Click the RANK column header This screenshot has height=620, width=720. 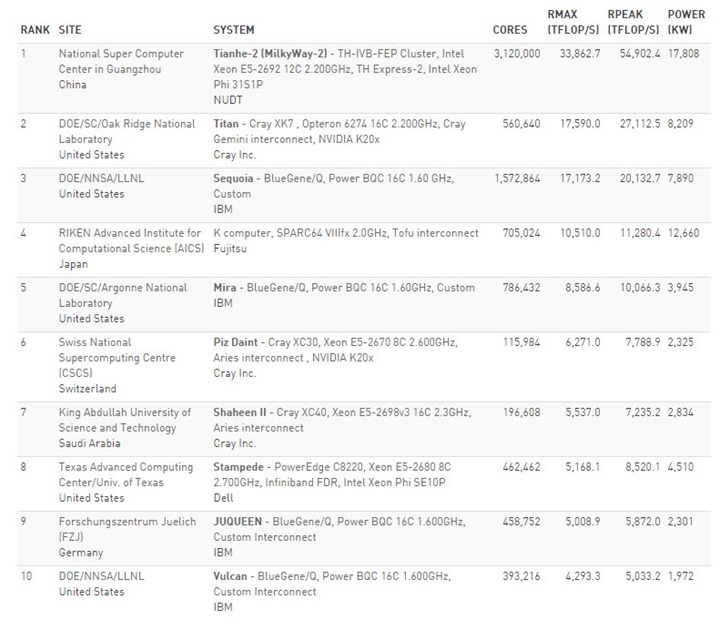35,30
